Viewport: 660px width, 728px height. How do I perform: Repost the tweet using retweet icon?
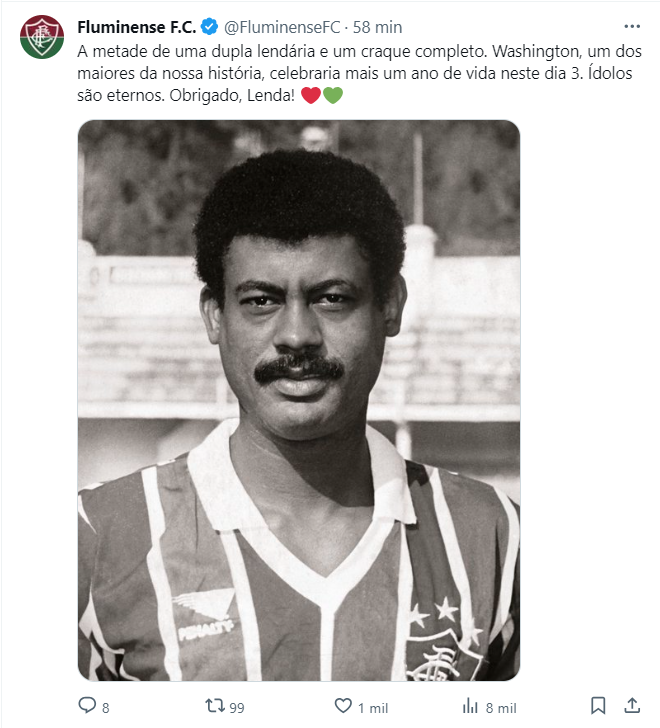point(215,706)
